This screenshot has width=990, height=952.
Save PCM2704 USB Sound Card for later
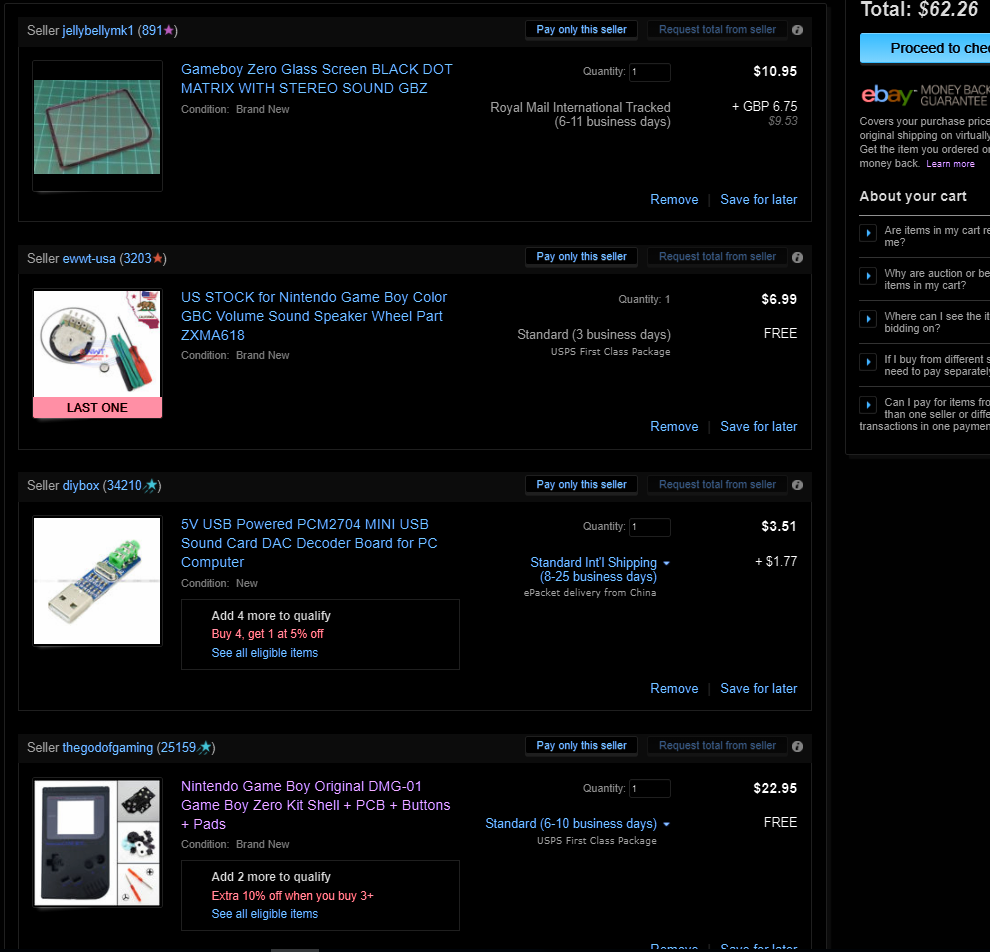[758, 689]
